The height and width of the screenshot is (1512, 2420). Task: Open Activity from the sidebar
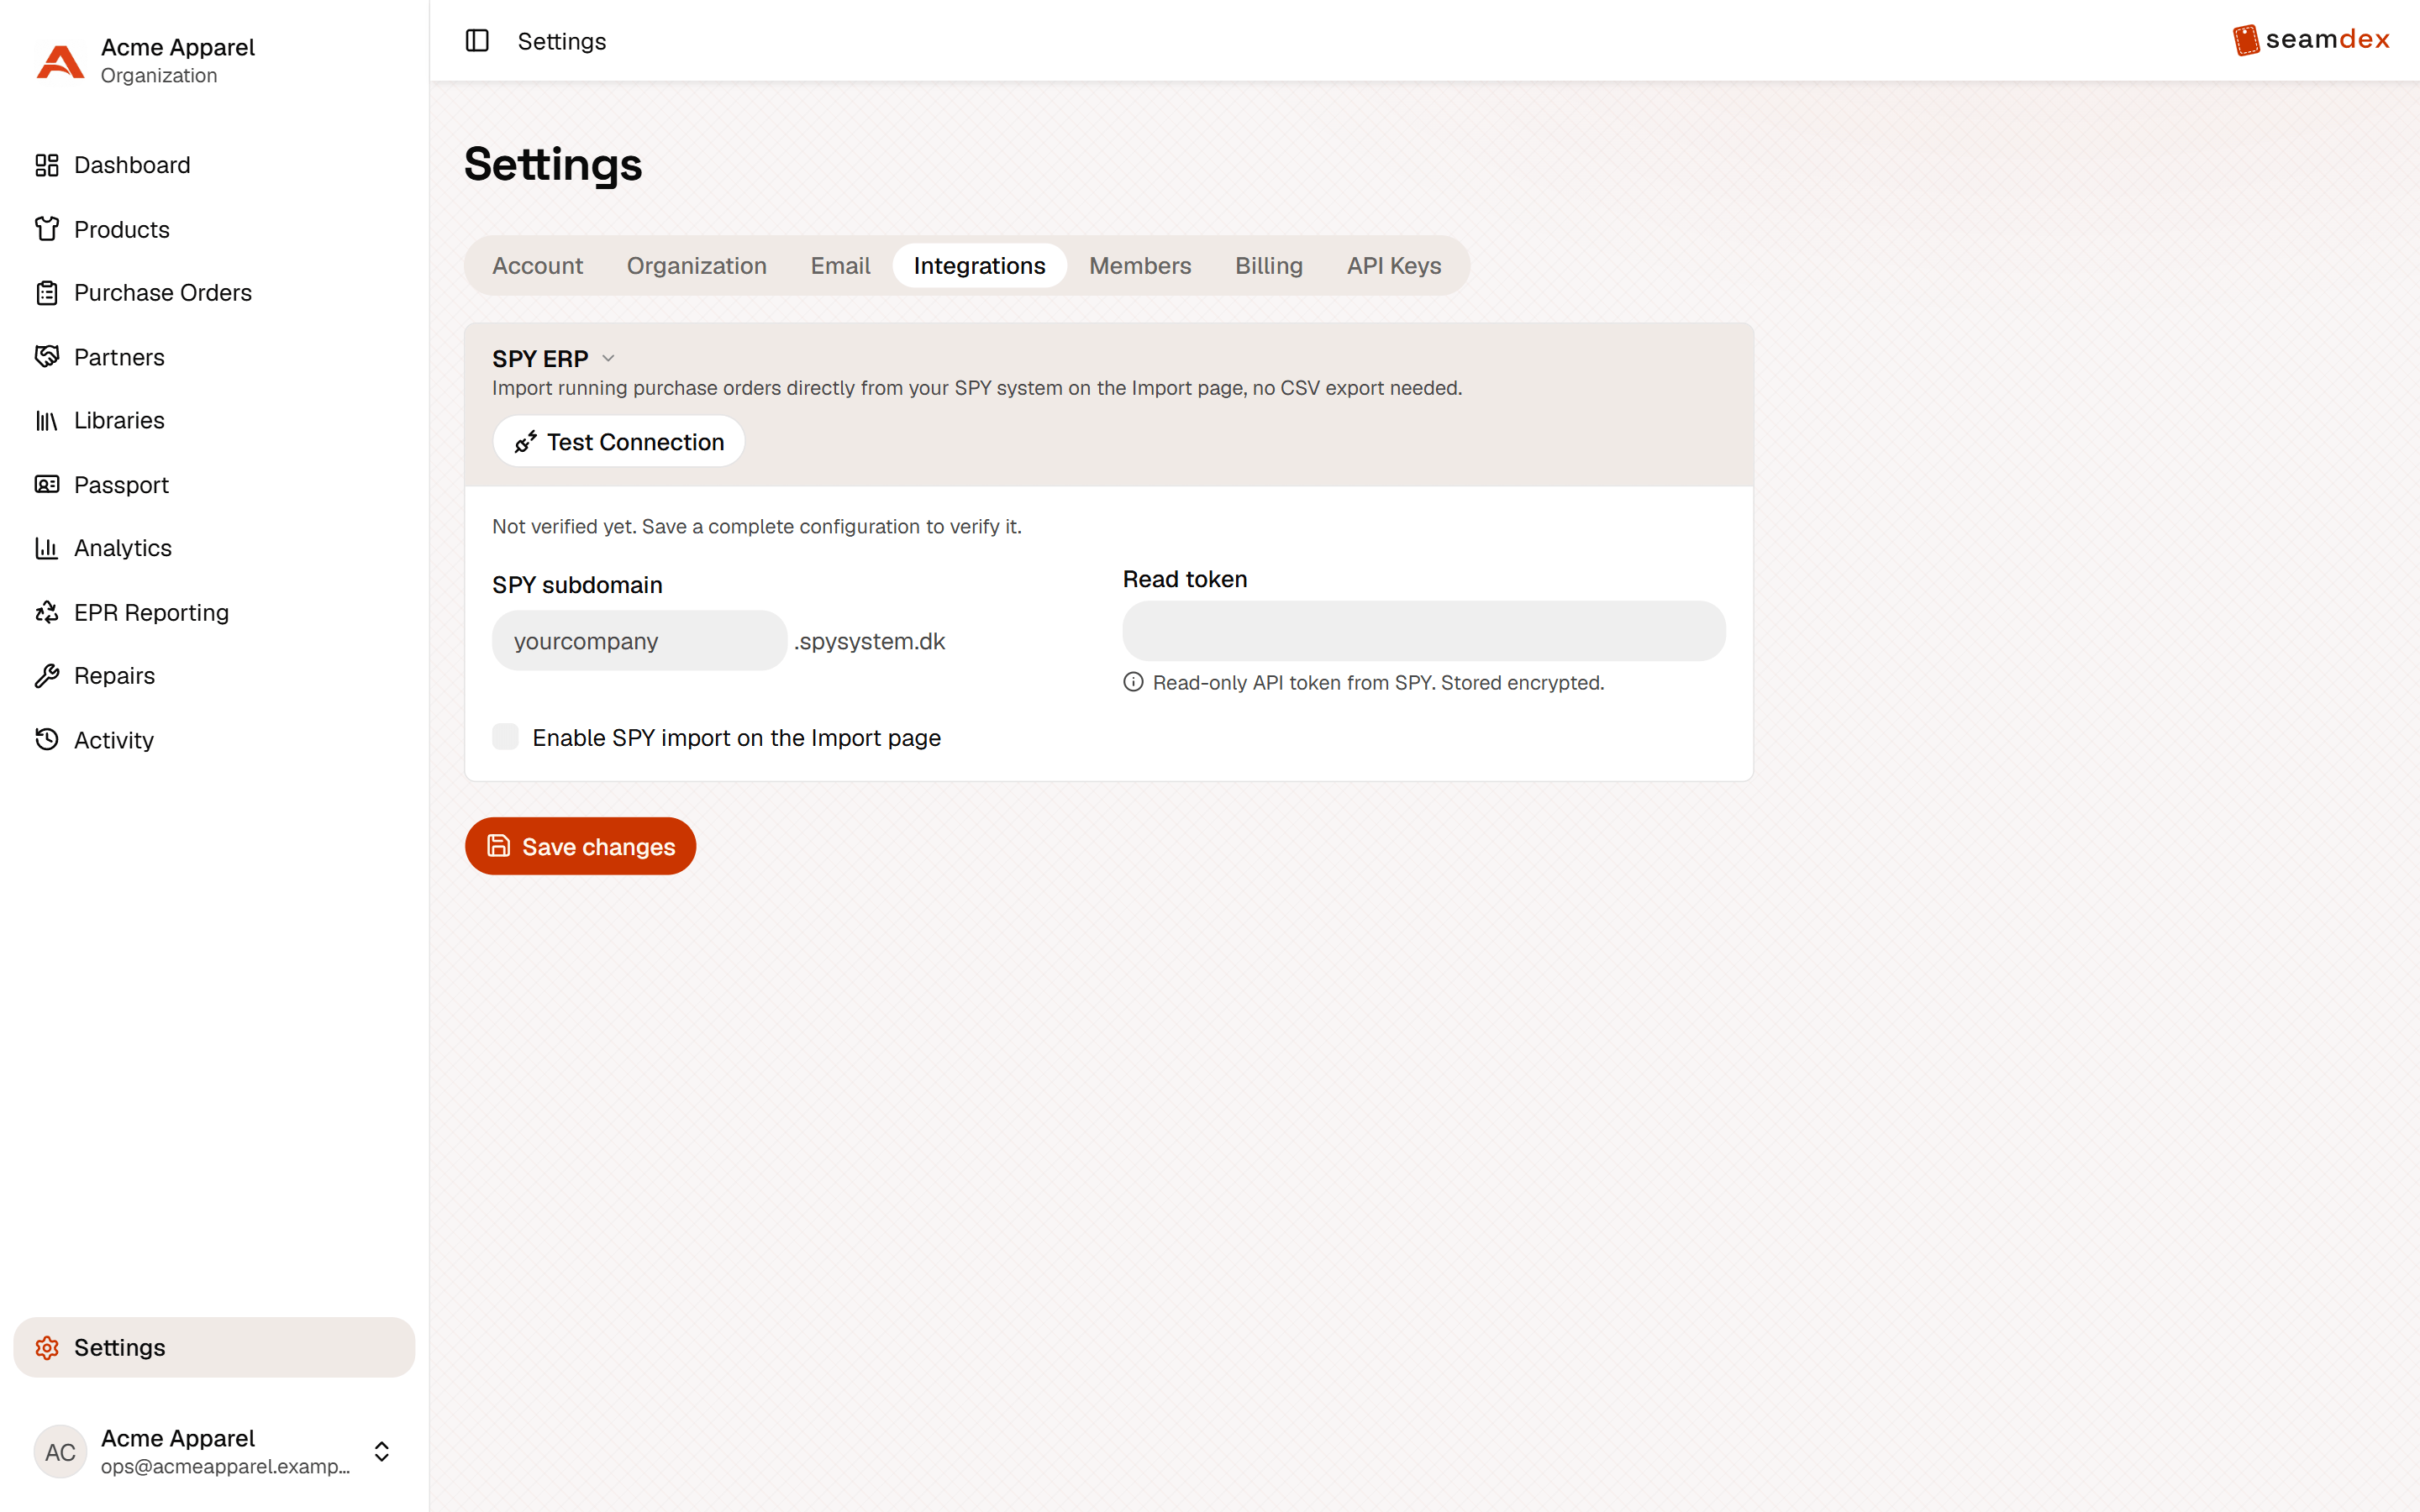tap(214, 739)
